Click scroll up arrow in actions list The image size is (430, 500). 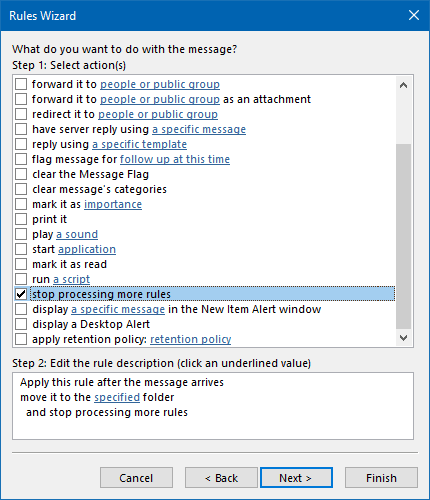click(x=403, y=85)
